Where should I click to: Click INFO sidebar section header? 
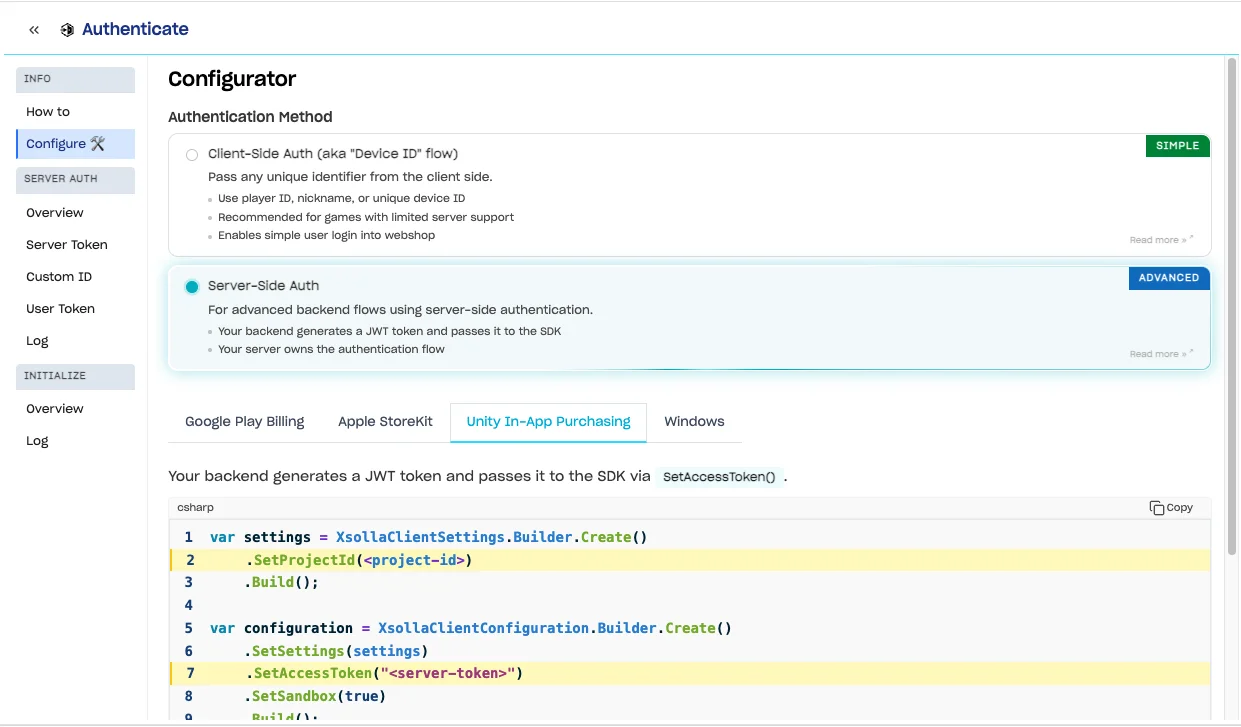coord(76,79)
